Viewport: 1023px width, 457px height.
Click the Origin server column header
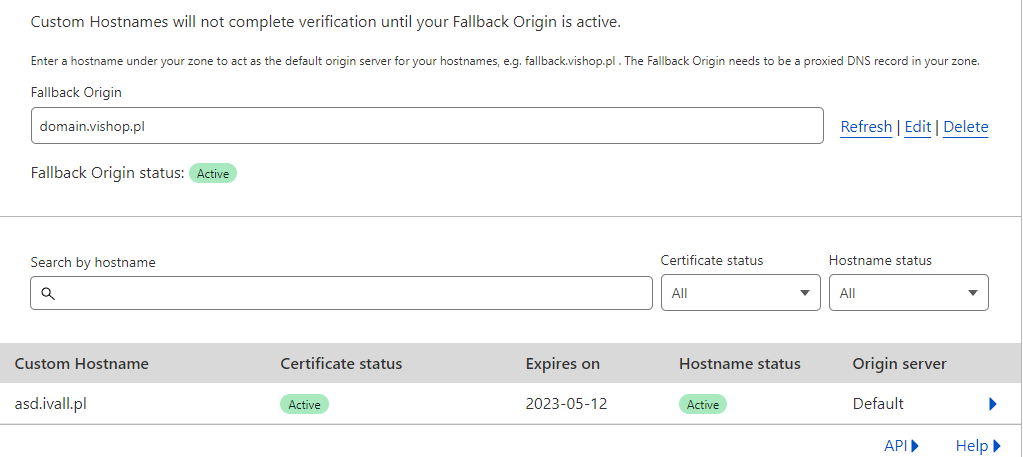coord(899,364)
